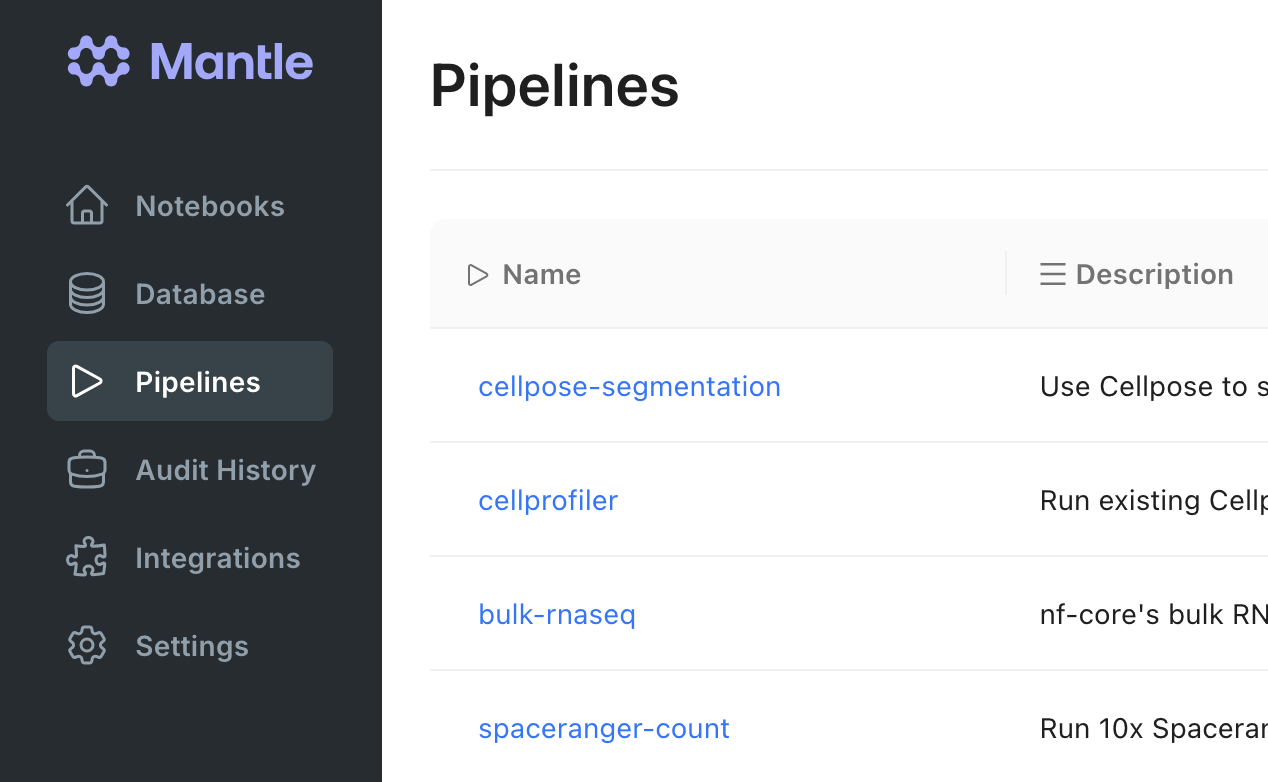Click the Mantle logo icon
The image size is (1268, 782).
tap(99, 61)
